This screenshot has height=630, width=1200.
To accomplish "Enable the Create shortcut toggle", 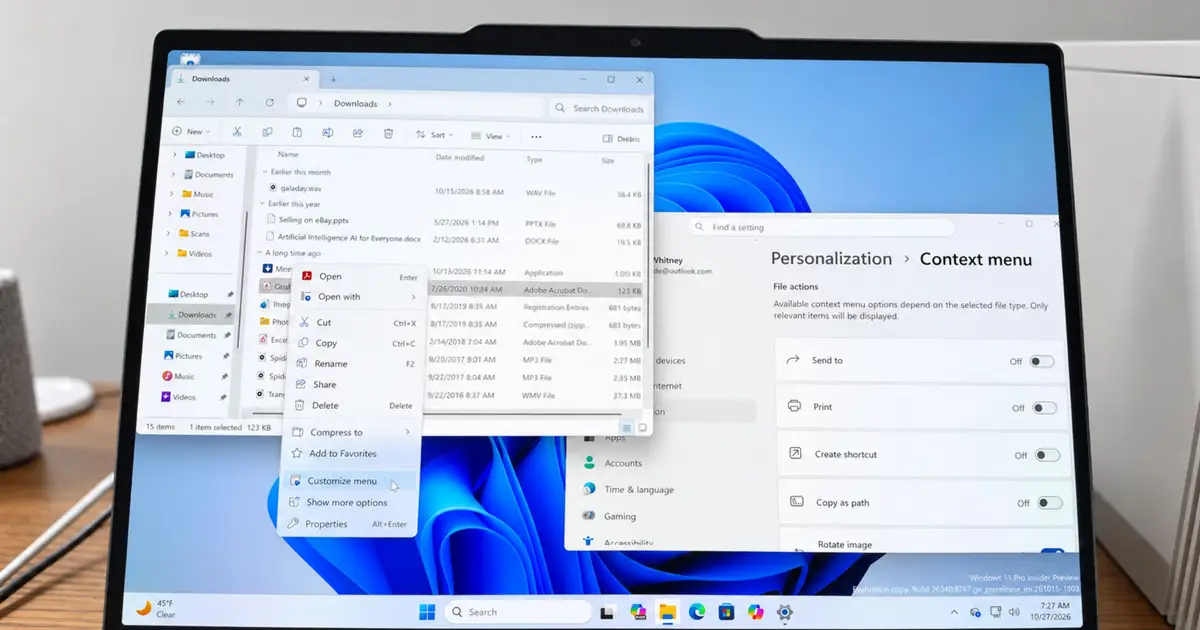I will [1047, 455].
